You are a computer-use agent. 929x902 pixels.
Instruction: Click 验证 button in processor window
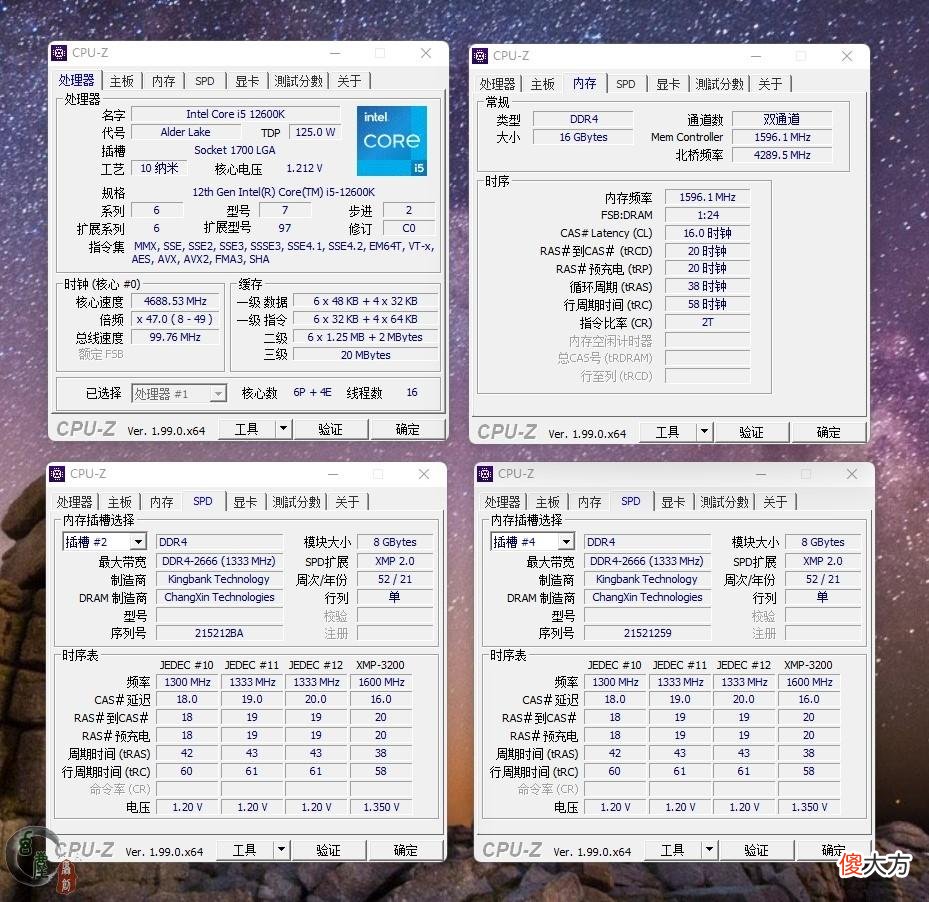pos(330,428)
